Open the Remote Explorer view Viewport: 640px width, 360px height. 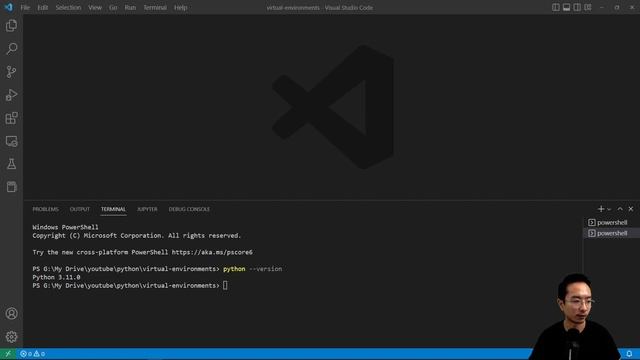(11, 141)
